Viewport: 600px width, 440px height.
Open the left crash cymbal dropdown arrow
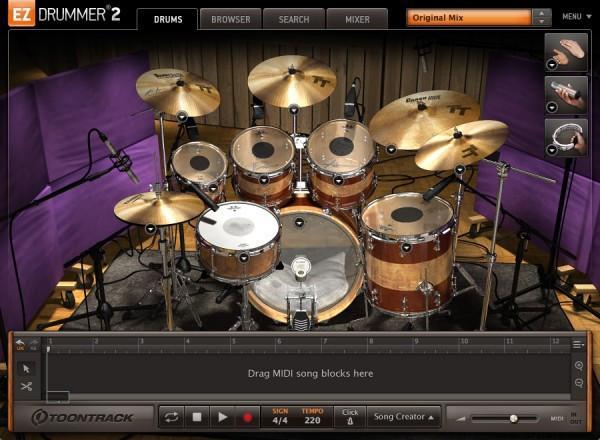coord(182,115)
